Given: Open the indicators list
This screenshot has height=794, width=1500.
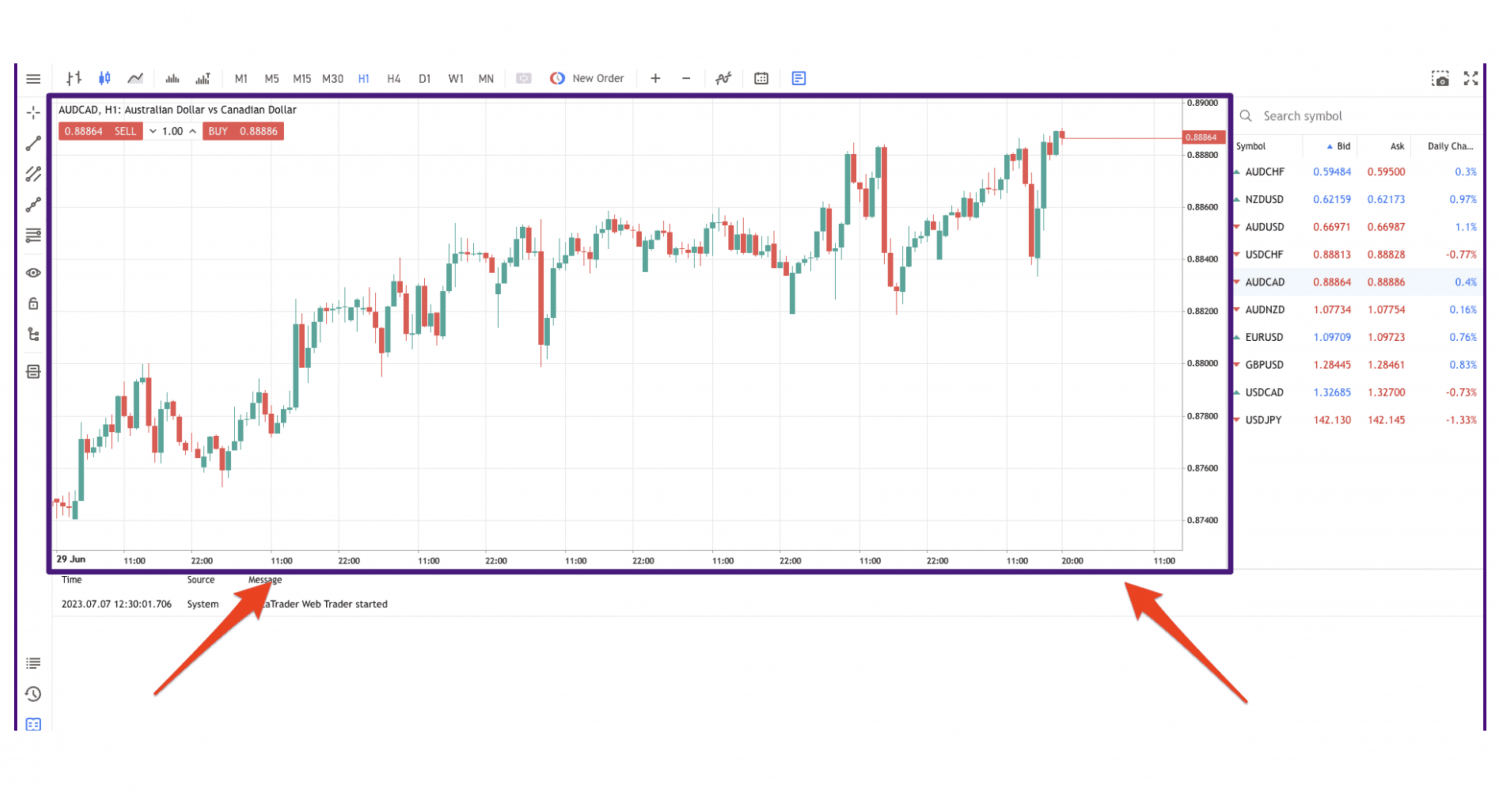Looking at the screenshot, I should (x=723, y=78).
